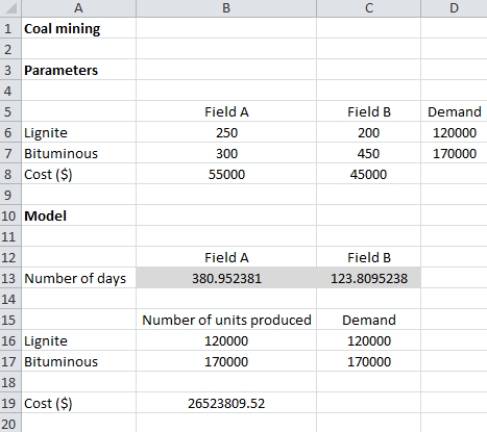Select Bituminous units produced 170000 in column B
The height and width of the screenshot is (432, 487).
pyautogui.click(x=226, y=361)
